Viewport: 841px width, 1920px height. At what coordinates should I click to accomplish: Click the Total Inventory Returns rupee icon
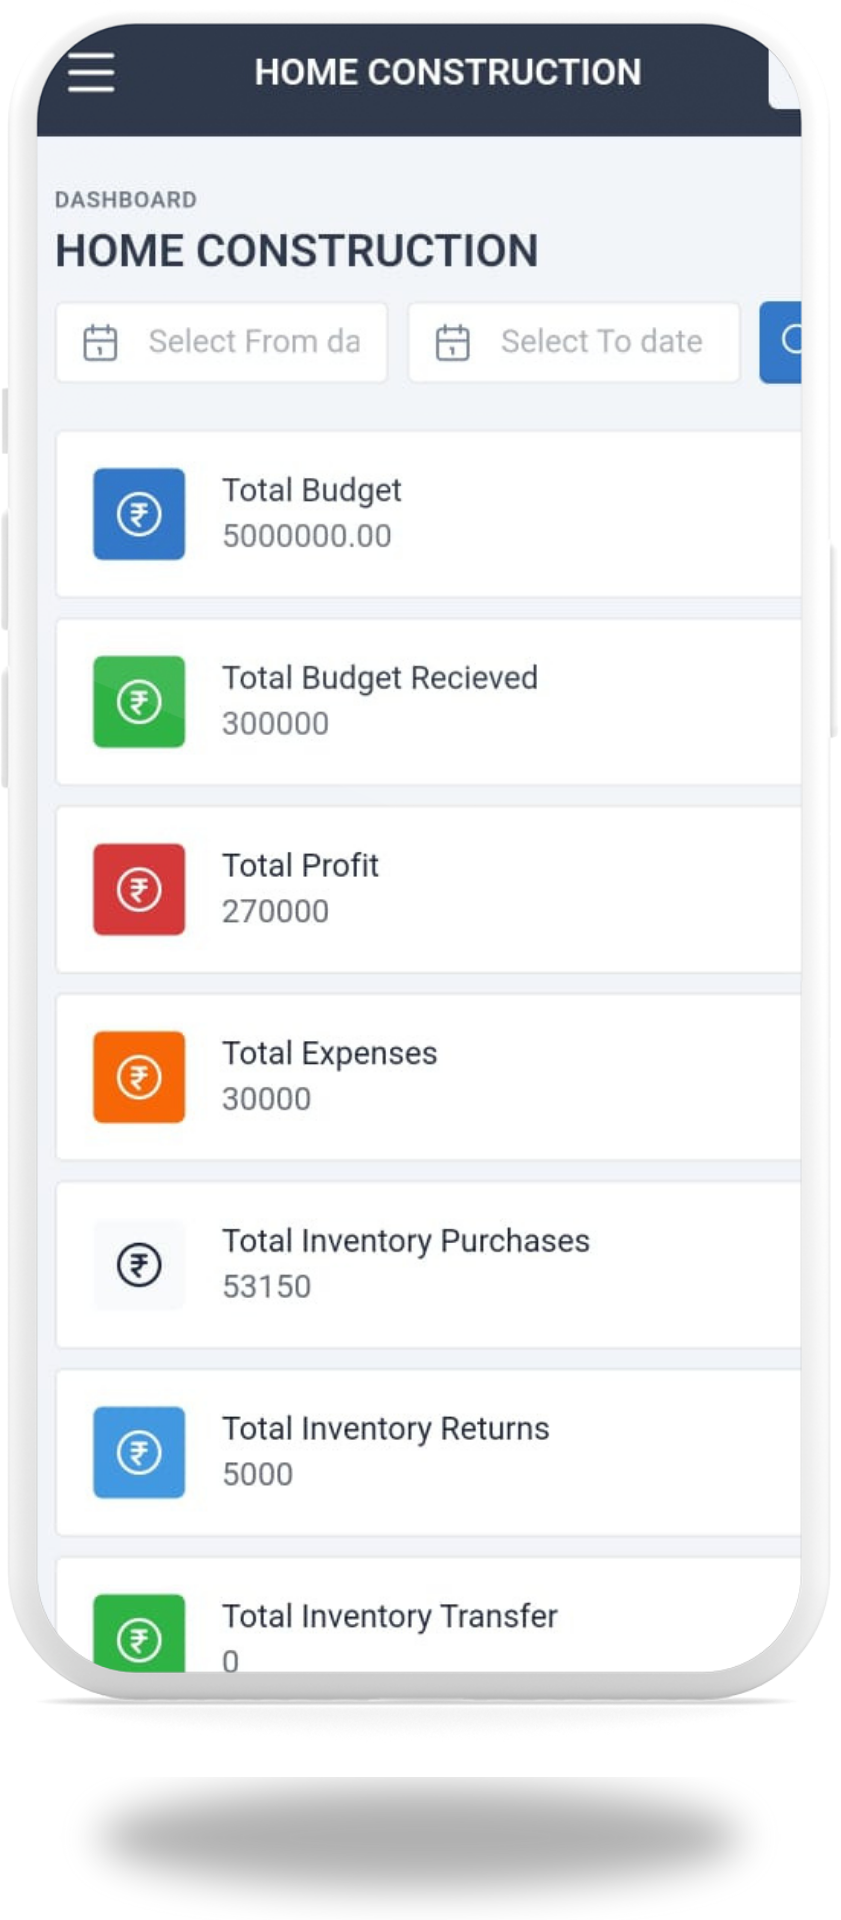[x=139, y=1452]
